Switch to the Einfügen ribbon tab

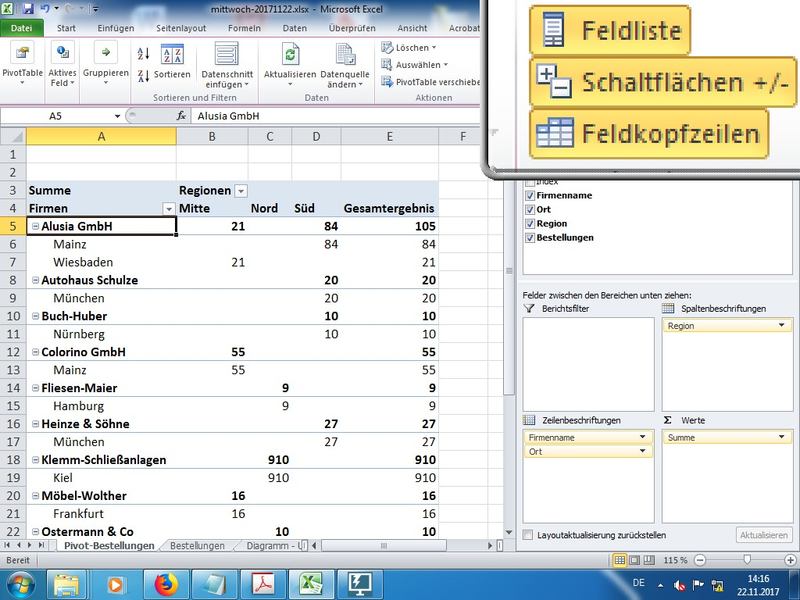coord(116,28)
